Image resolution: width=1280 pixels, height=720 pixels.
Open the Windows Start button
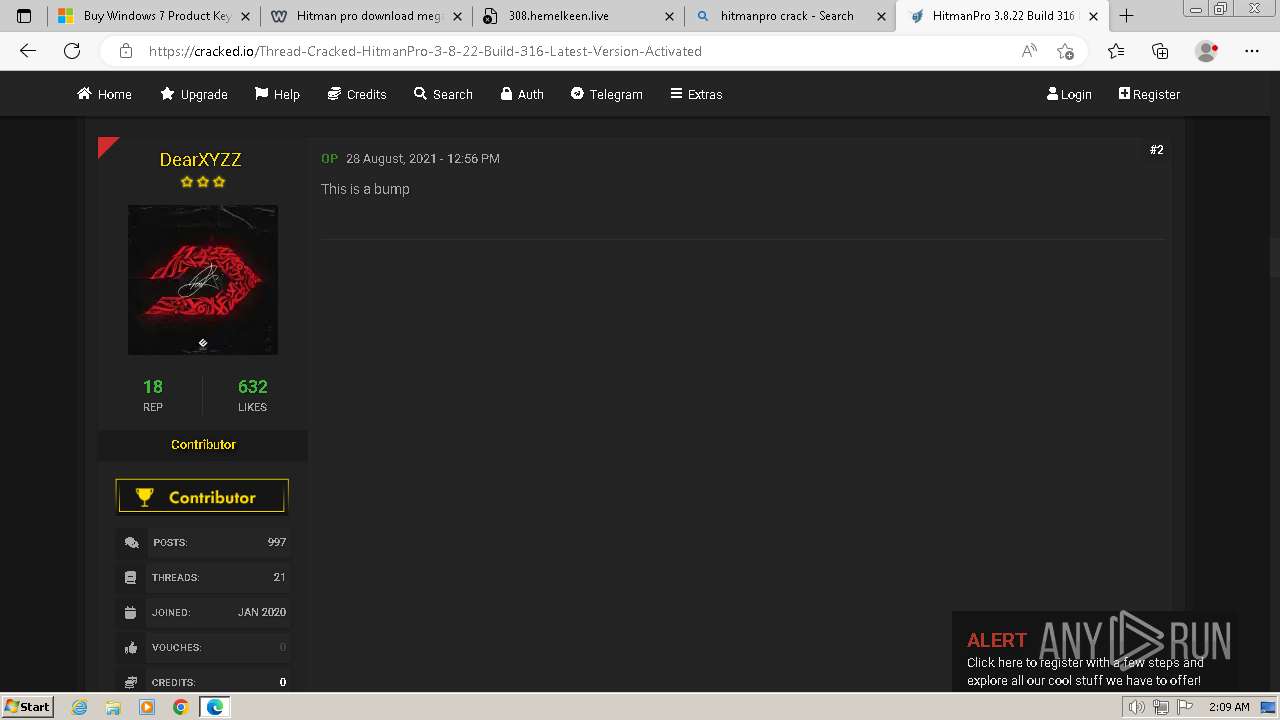pos(28,706)
